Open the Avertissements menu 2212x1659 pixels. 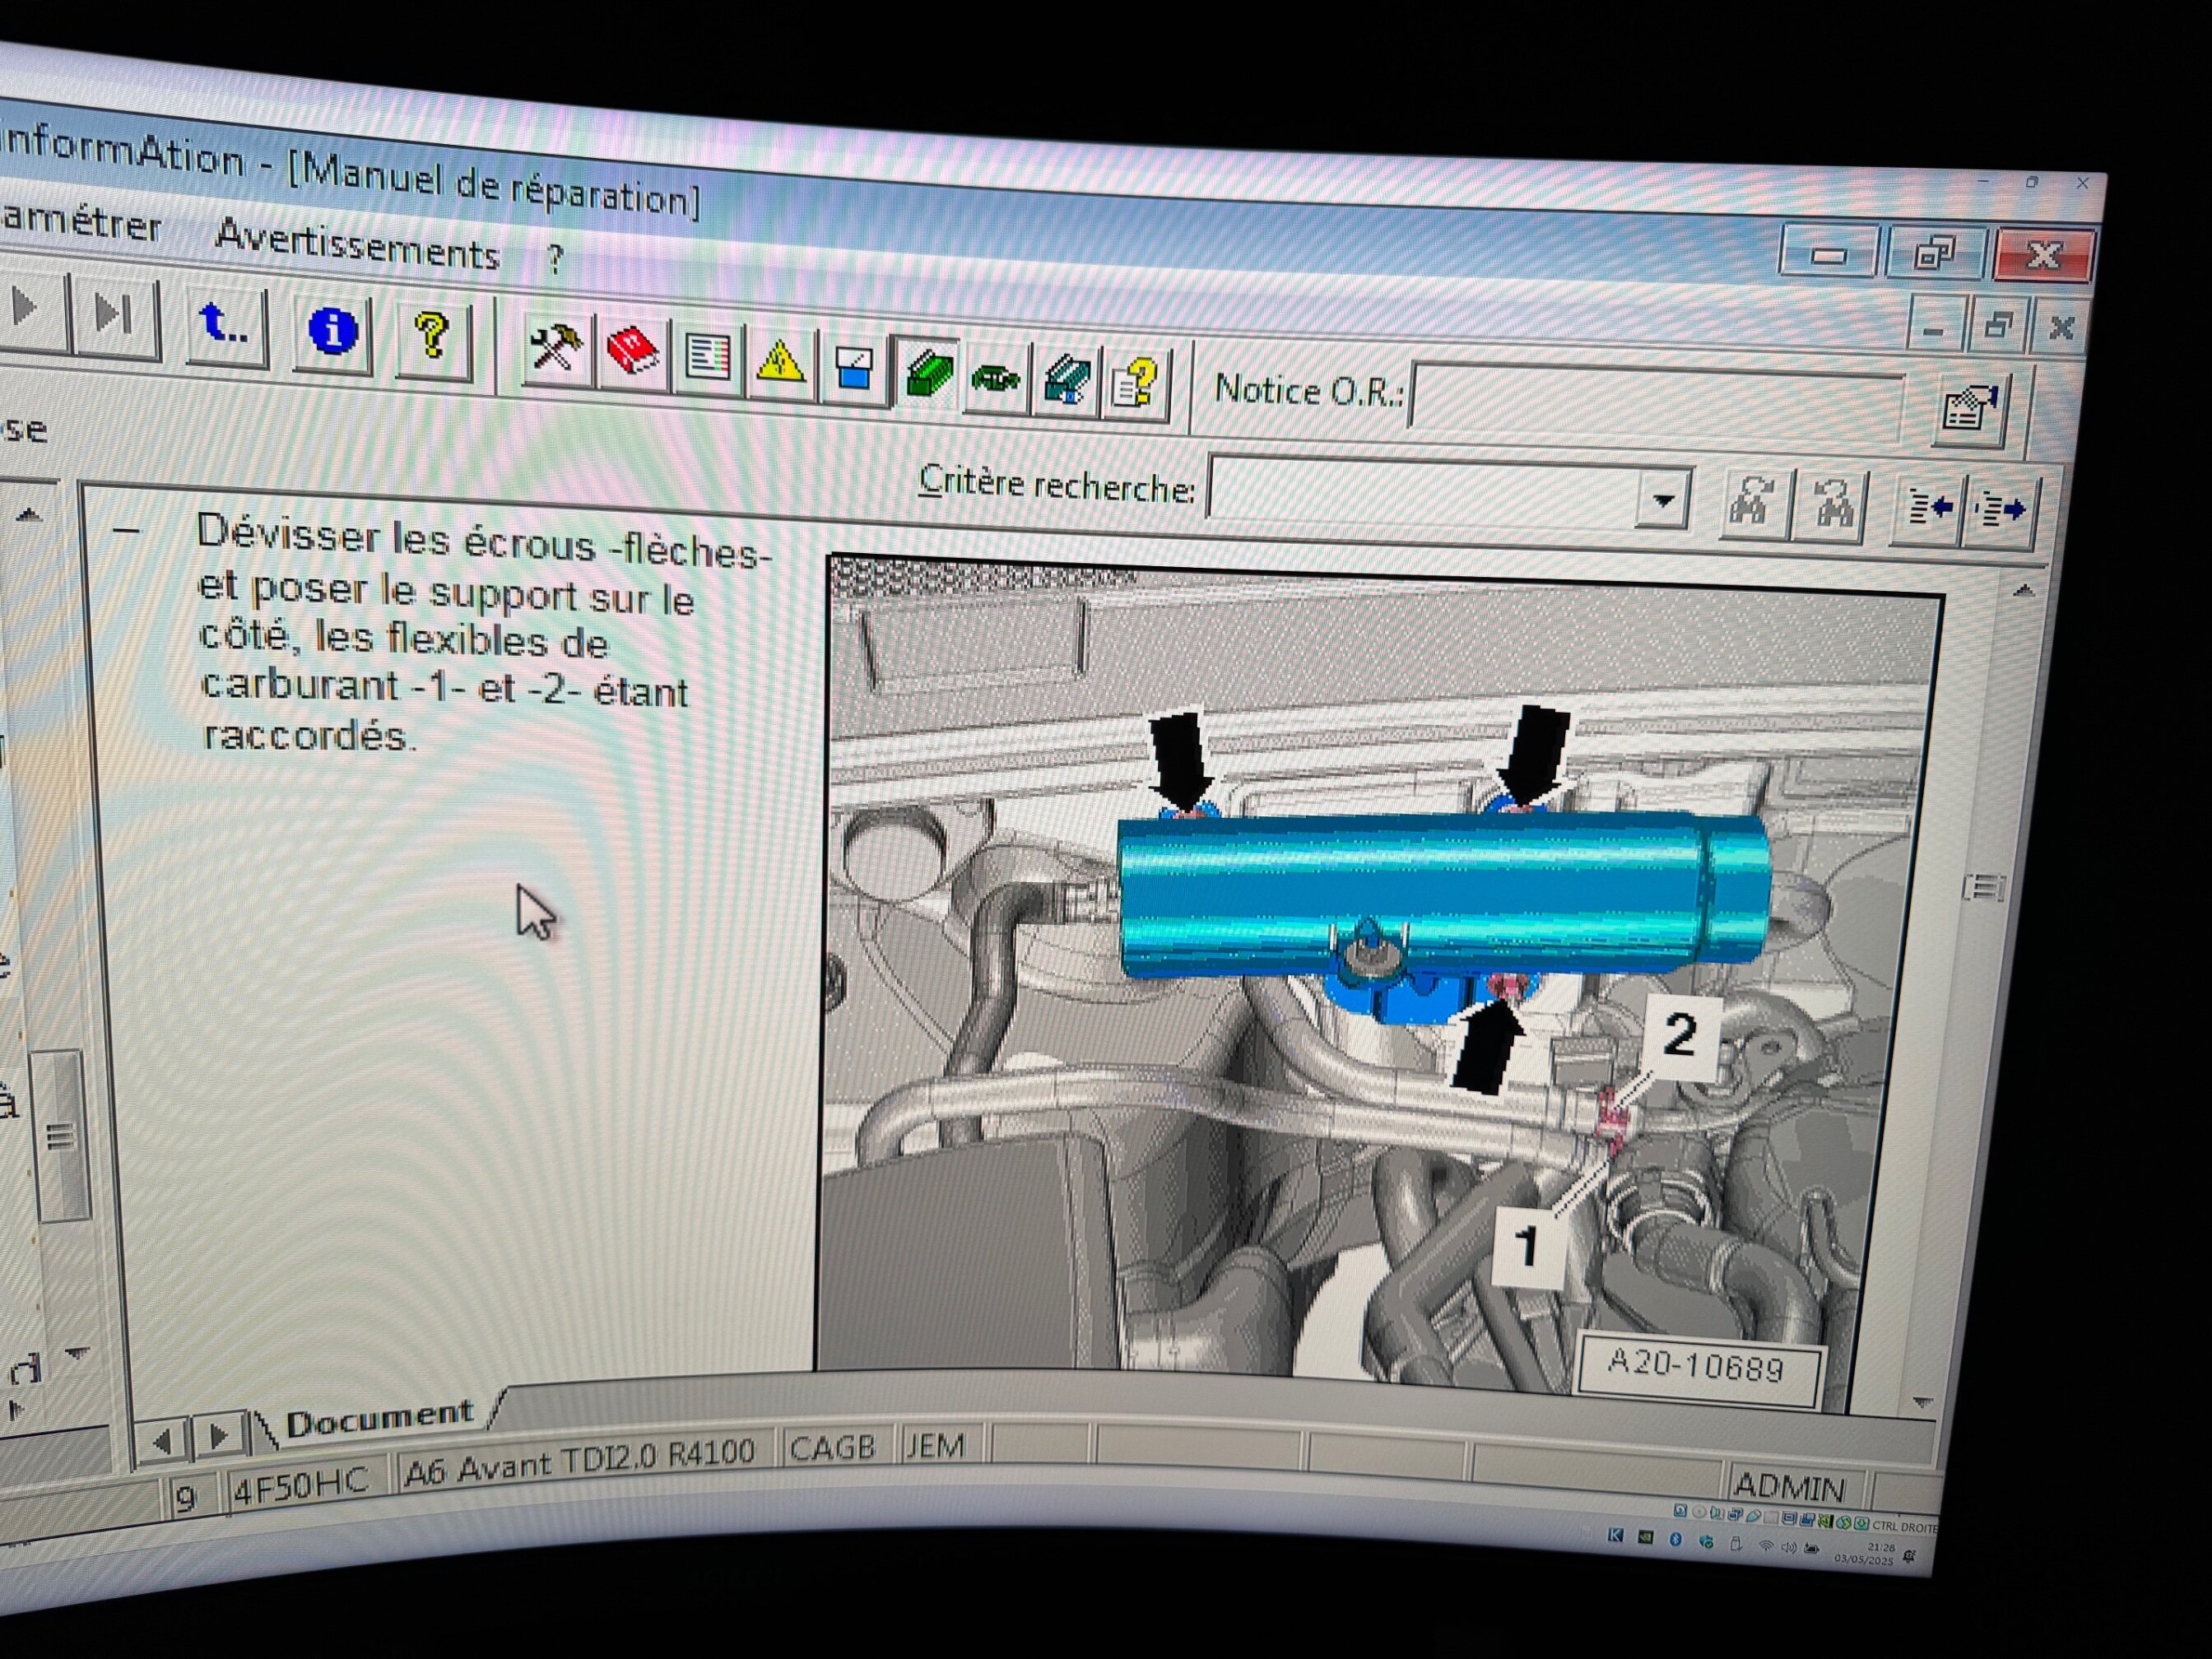point(357,247)
